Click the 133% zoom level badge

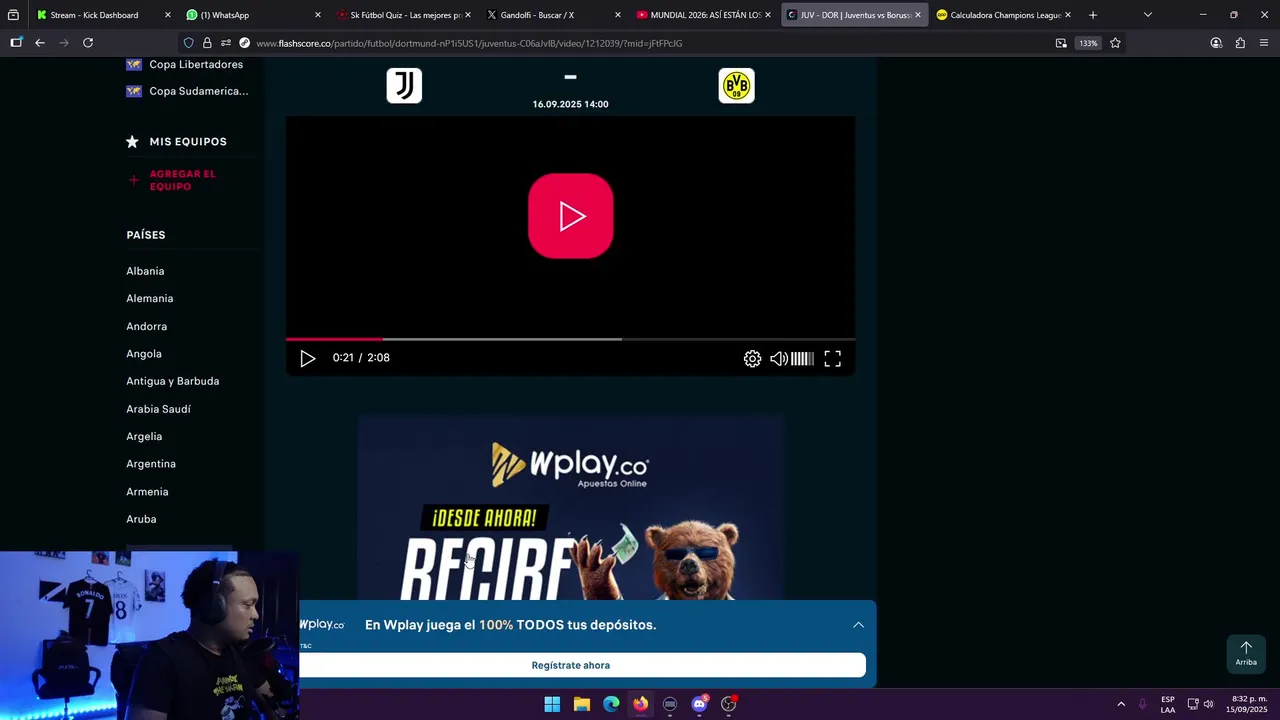click(1088, 43)
